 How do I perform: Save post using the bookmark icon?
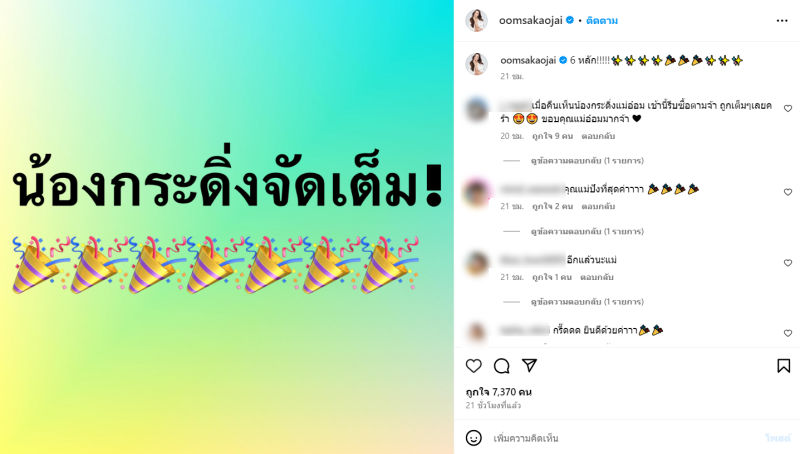coord(784,366)
